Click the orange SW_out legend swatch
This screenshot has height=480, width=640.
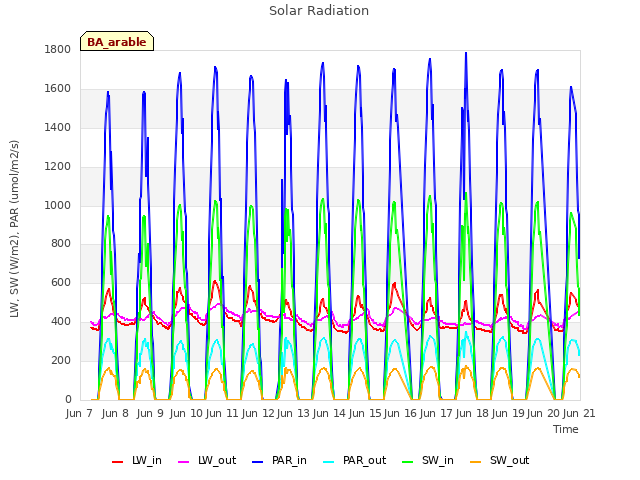coord(476,462)
